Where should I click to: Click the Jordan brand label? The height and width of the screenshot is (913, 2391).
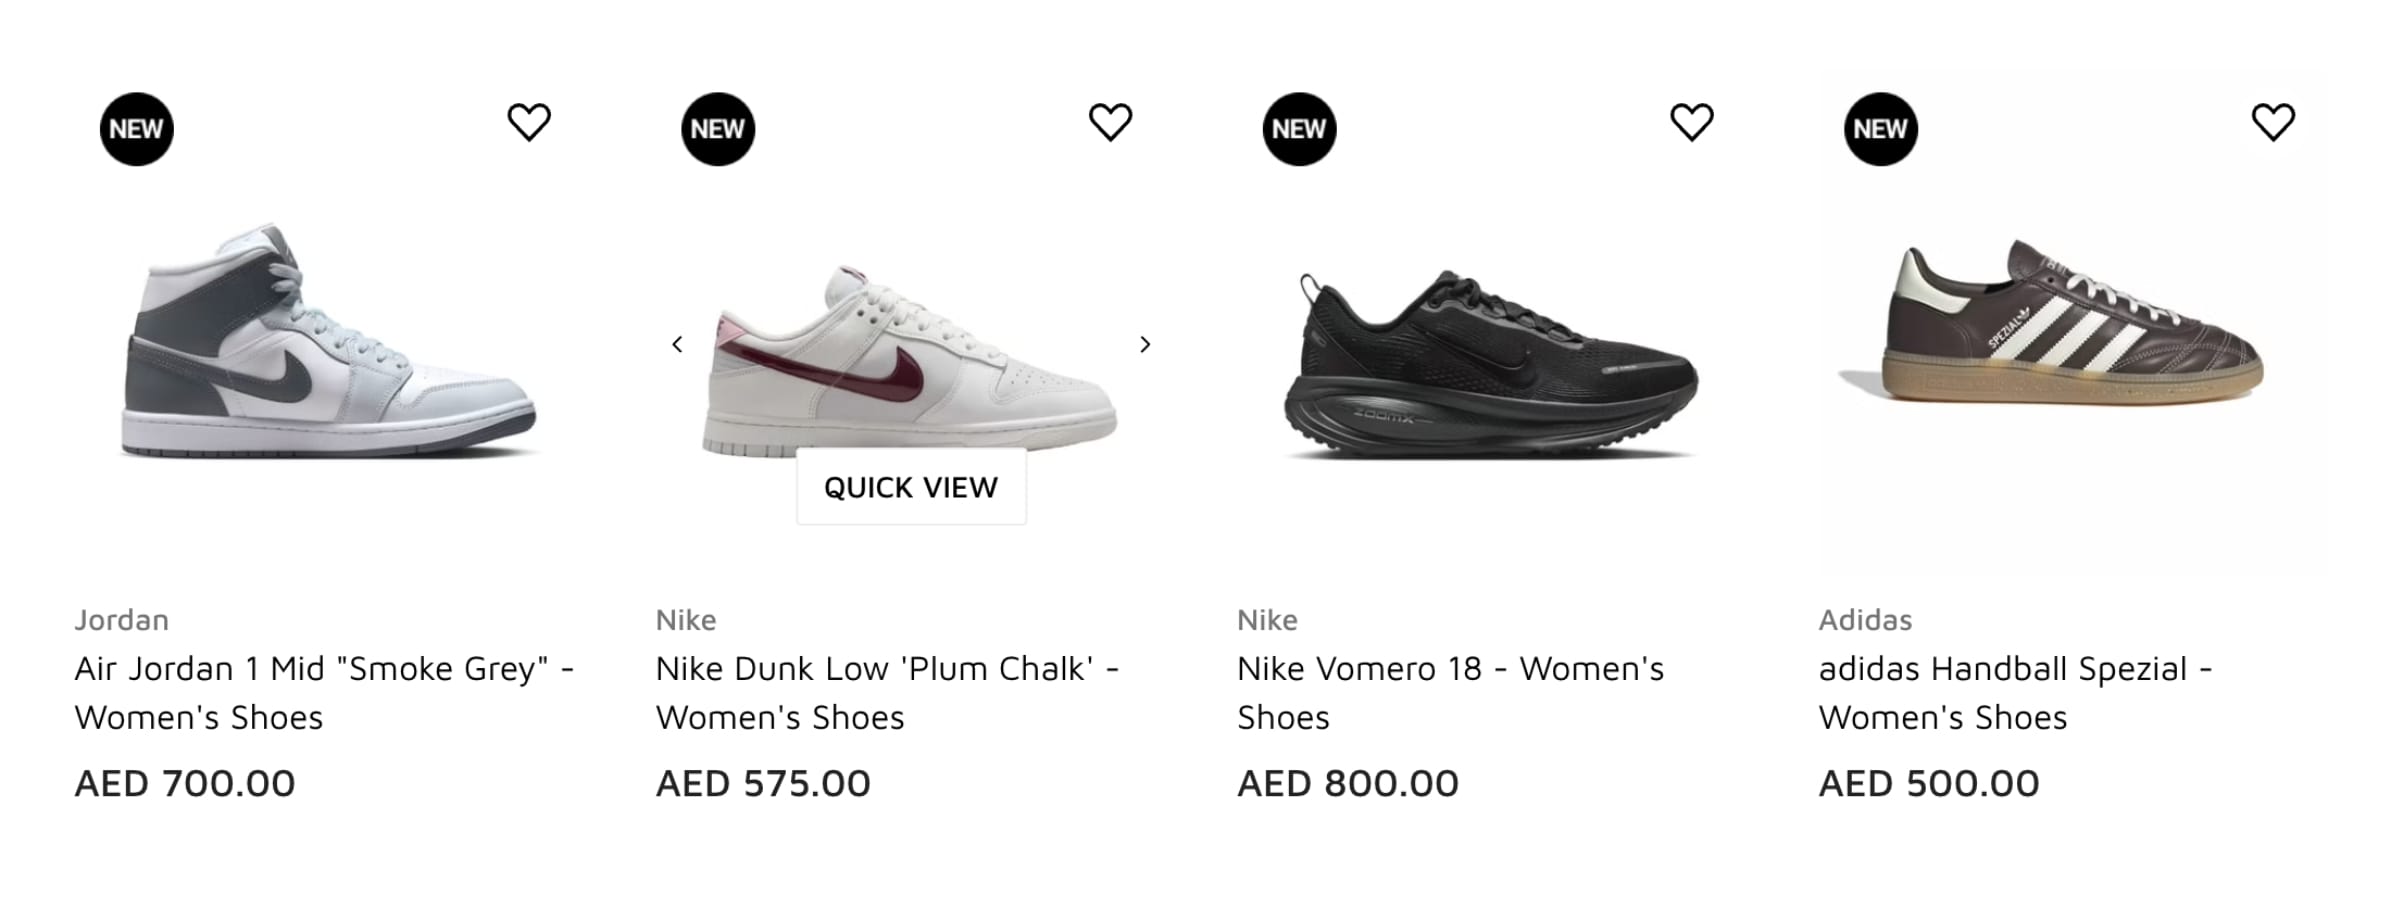[x=122, y=620]
